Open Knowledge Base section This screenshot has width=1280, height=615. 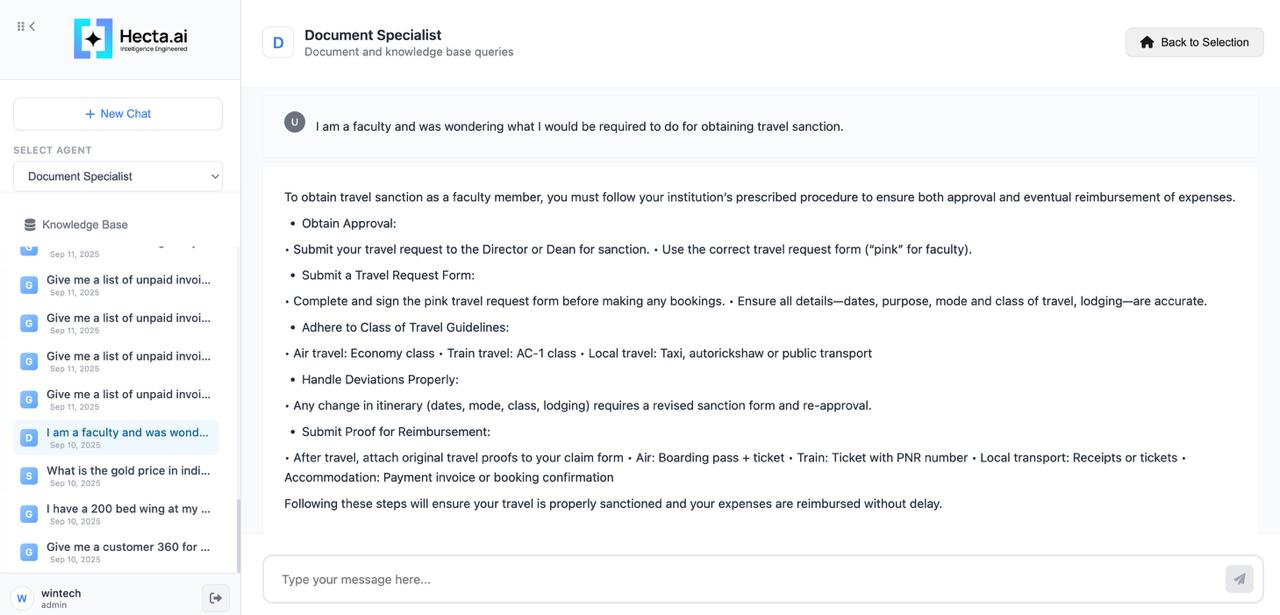click(x=85, y=225)
